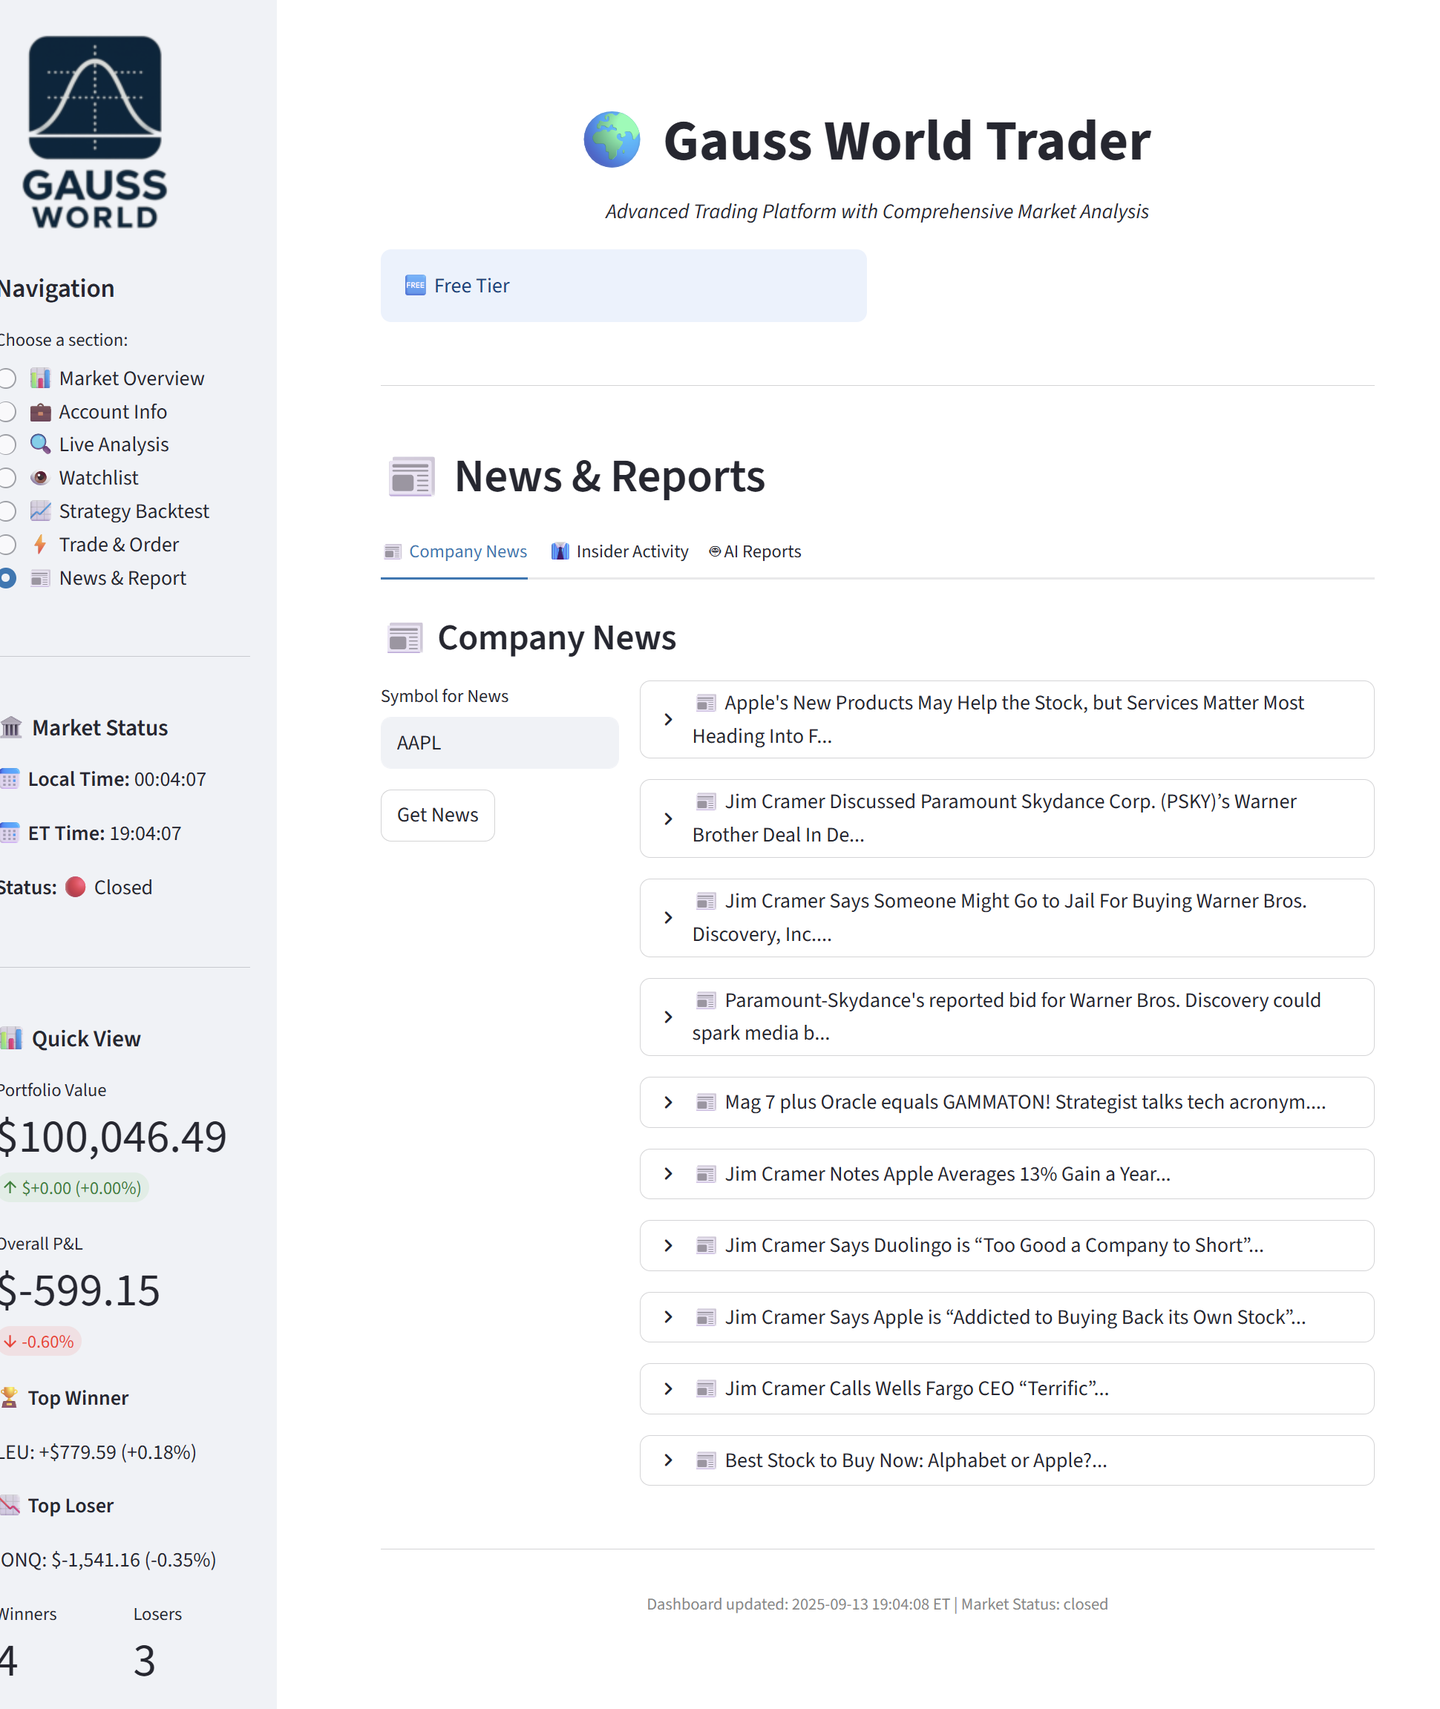Click the eye icon for Watchlist
This screenshot has height=1709, width=1440.
tap(40, 478)
